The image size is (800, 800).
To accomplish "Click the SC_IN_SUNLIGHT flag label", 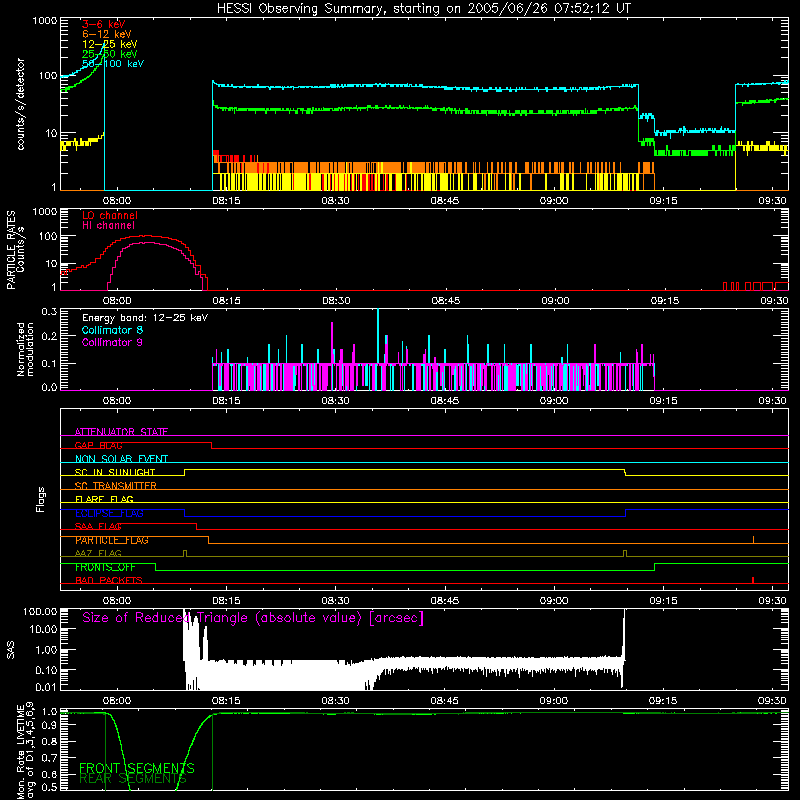I will pyautogui.click(x=115, y=472).
